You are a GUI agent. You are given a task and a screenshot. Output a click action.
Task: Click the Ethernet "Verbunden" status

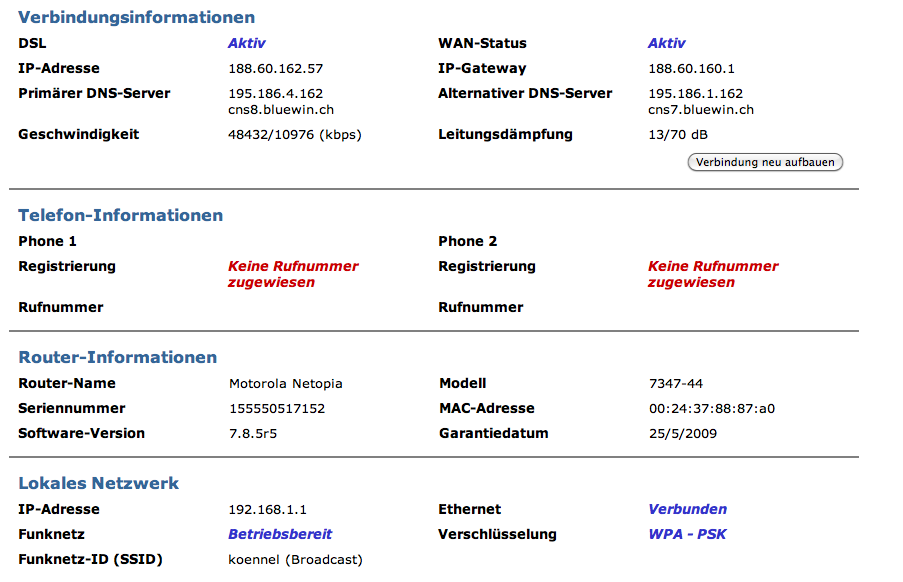pos(687,509)
